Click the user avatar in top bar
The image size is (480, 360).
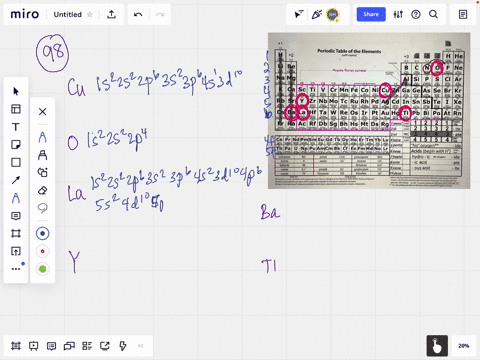[333, 14]
